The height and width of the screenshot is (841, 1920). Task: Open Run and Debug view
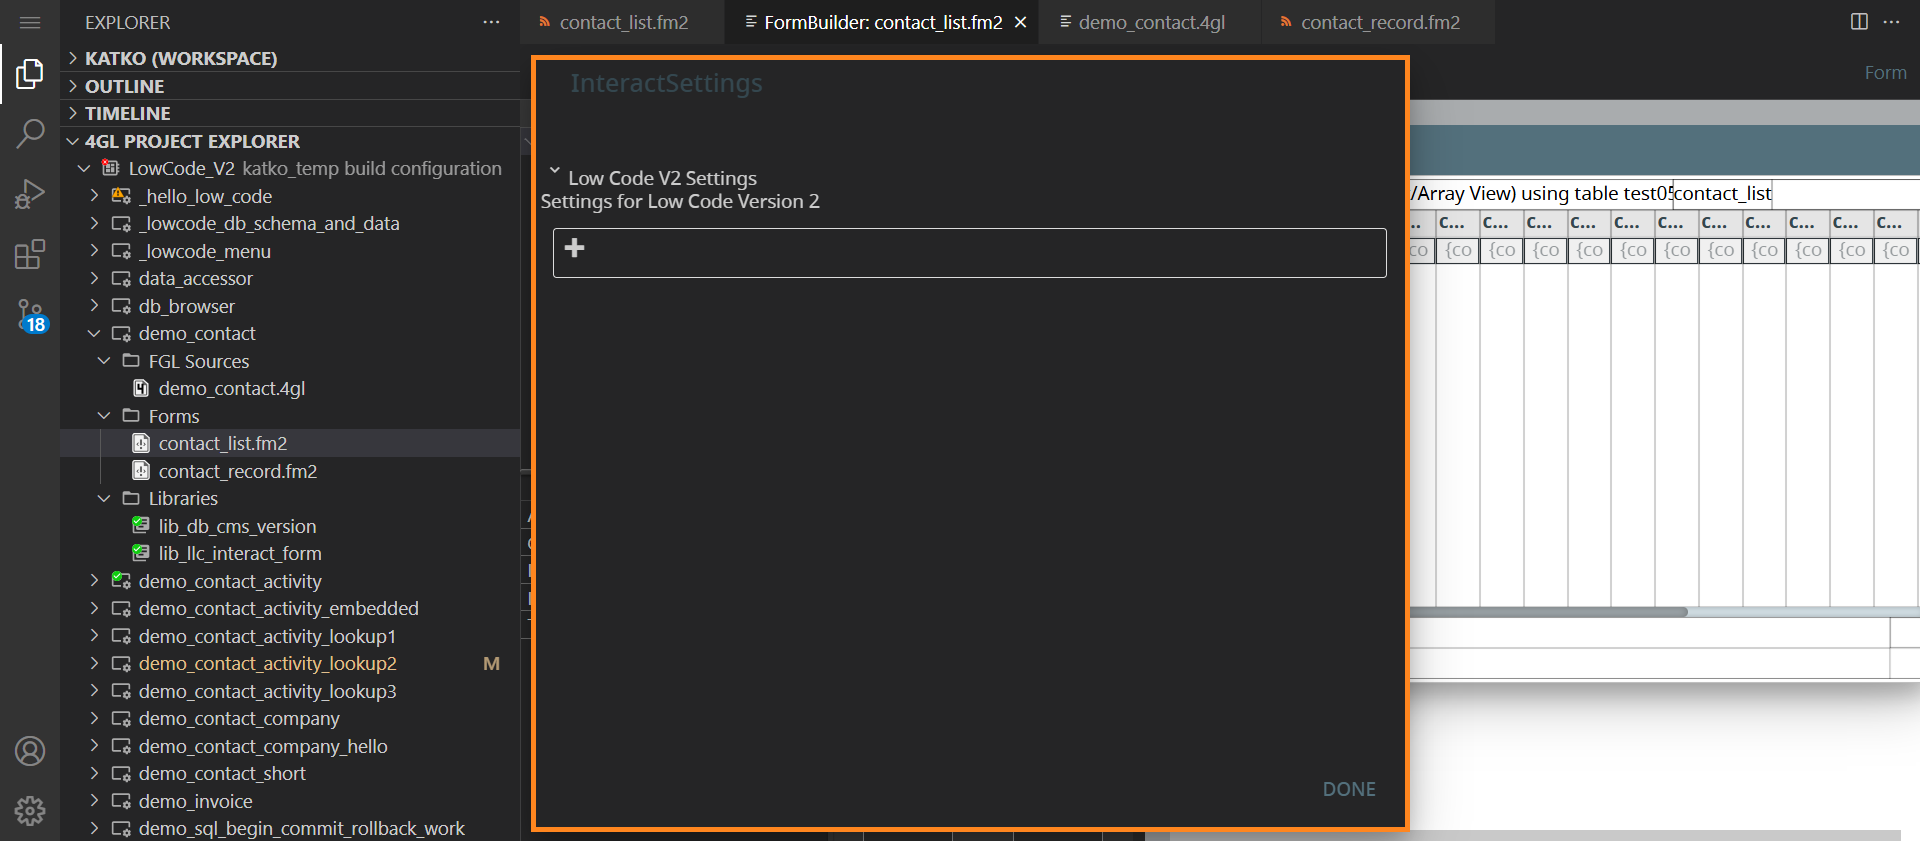pos(30,193)
